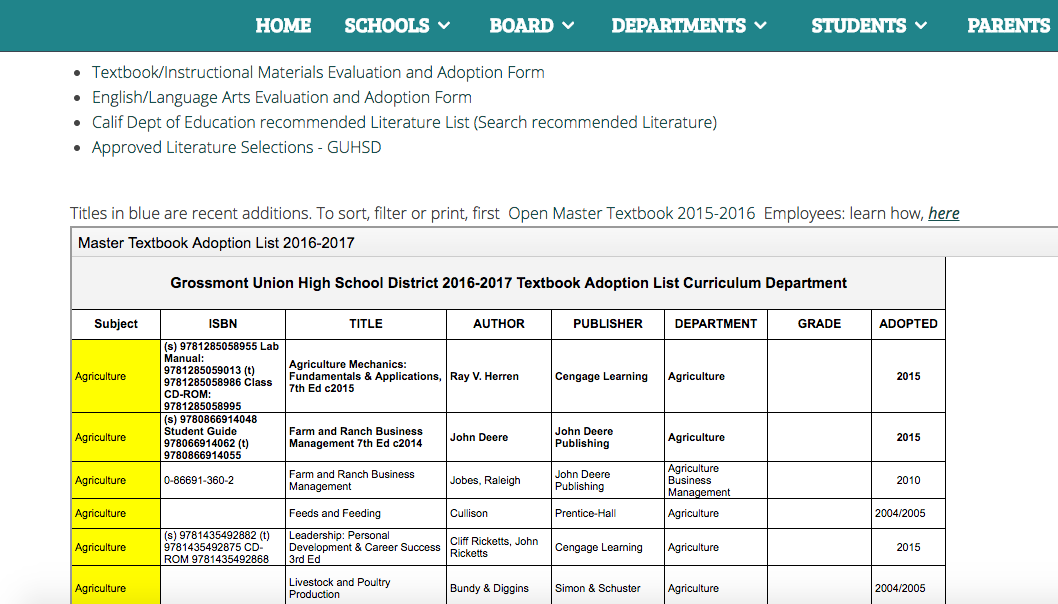The height and width of the screenshot is (604, 1058).
Task: Open English/Language Arts Evaluation and Adoption Form link
Action: pyautogui.click(x=282, y=97)
